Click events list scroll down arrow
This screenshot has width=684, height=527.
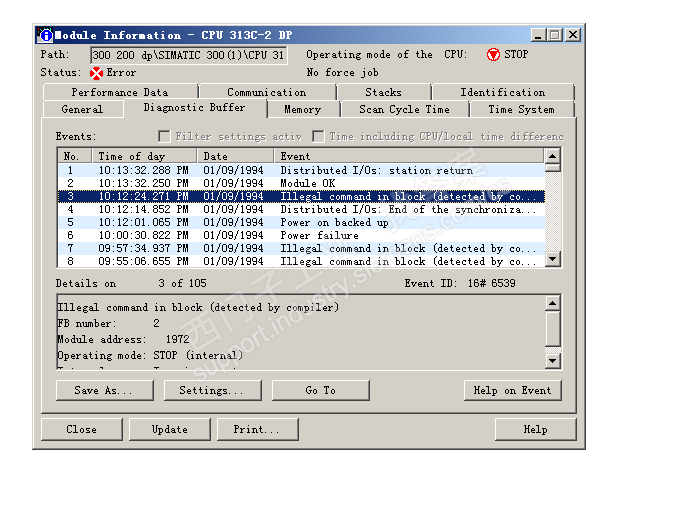[x=553, y=259]
